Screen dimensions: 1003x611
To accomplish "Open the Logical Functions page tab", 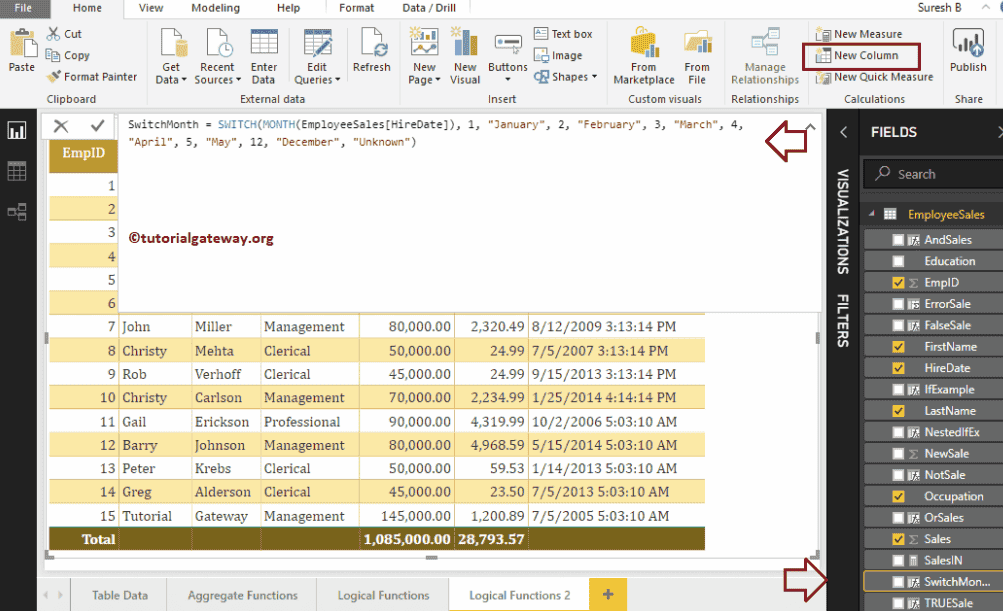I will pyautogui.click(x=383, y=594).
